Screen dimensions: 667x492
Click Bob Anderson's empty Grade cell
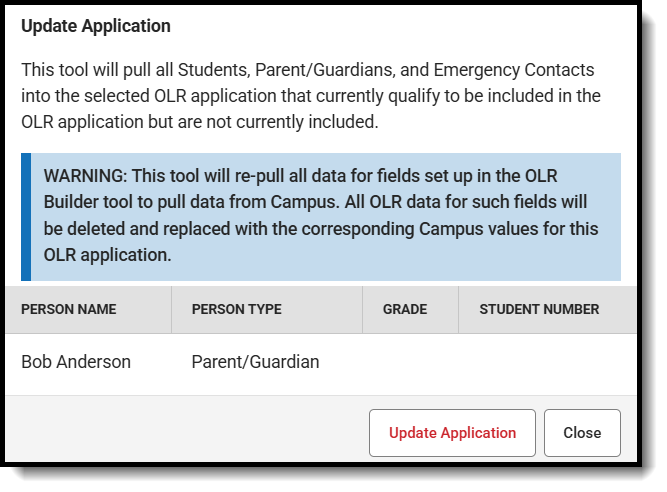click(x=410, y=362)
